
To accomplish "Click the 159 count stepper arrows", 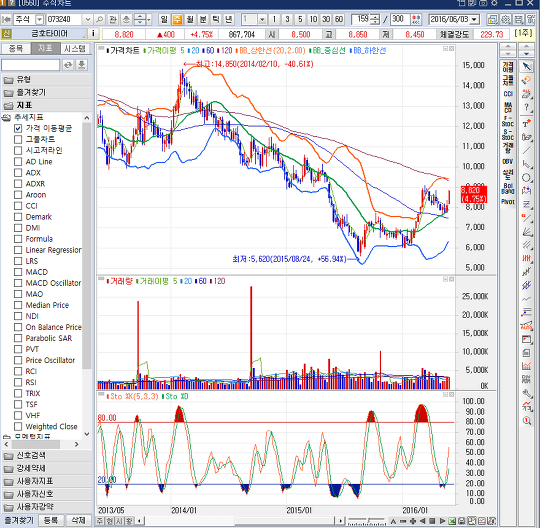I will 375,19.
